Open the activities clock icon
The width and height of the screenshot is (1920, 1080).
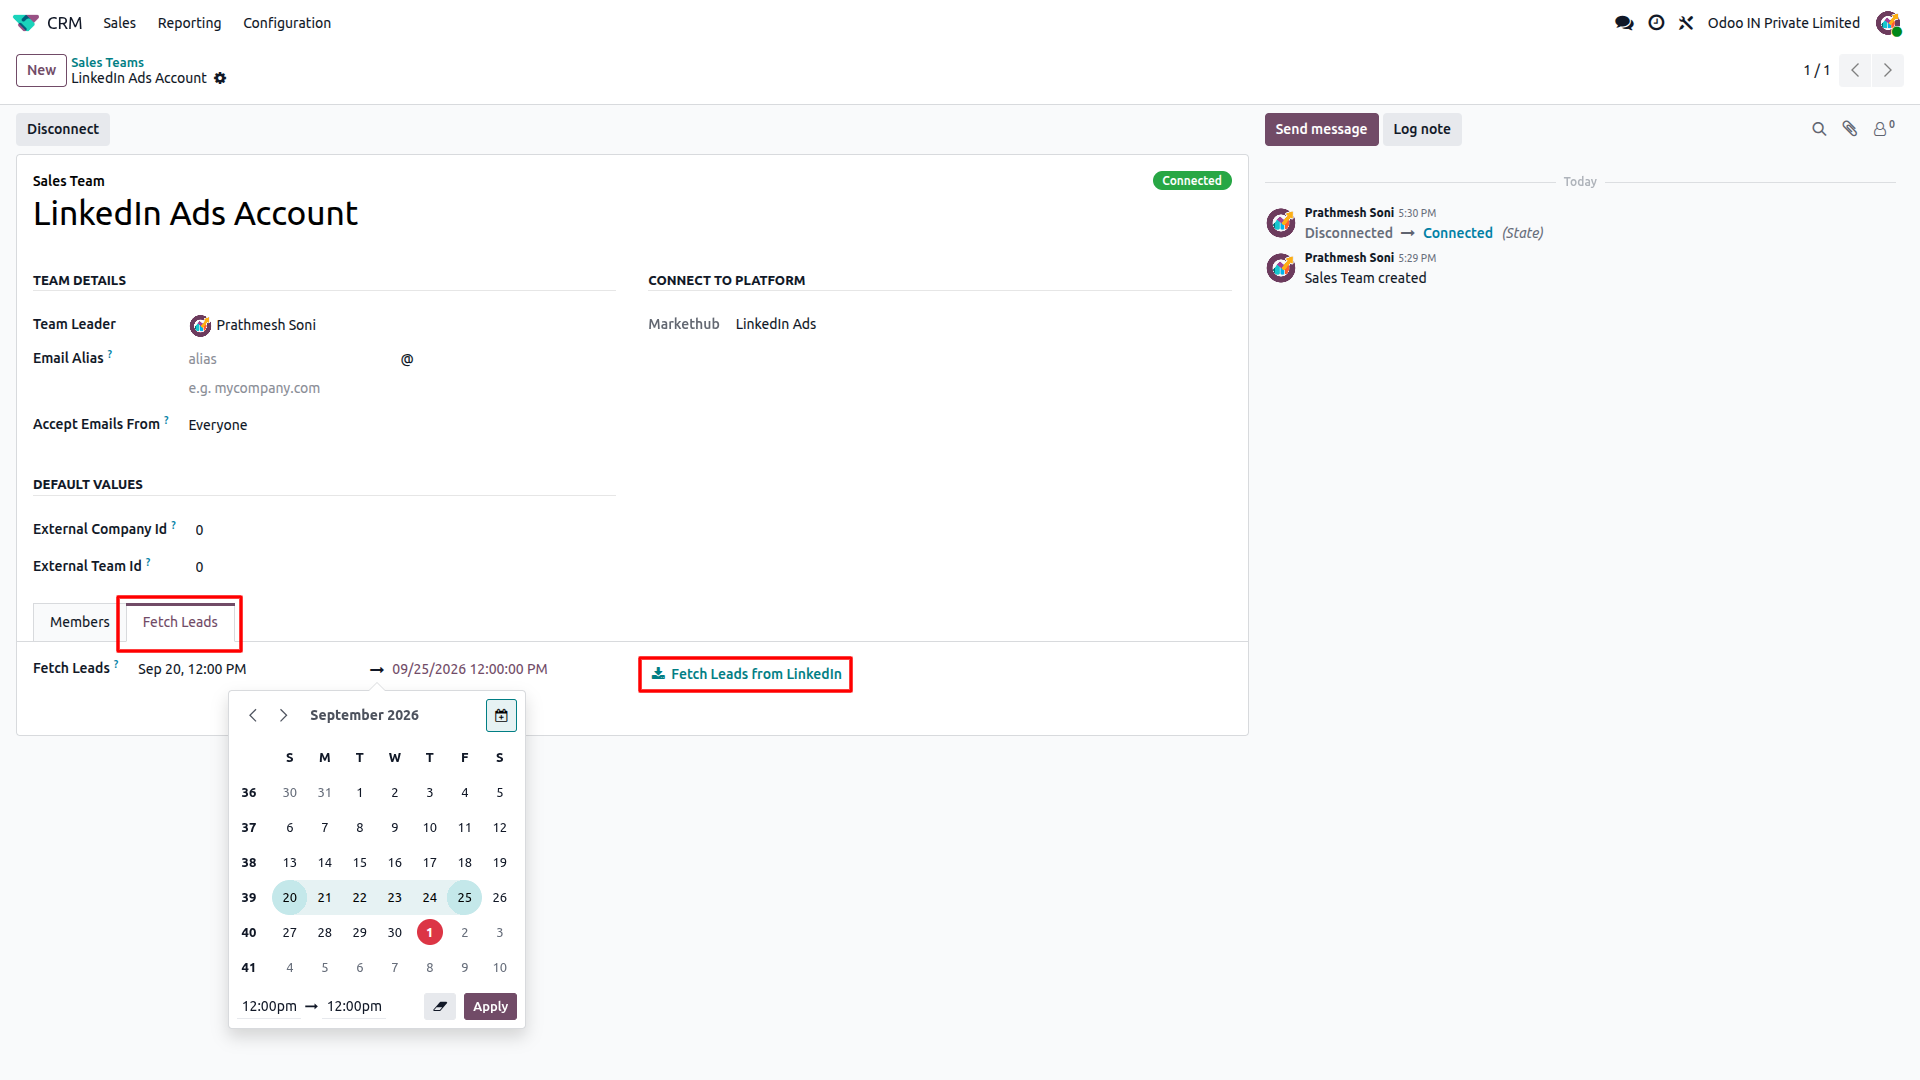click(1656, 22)
